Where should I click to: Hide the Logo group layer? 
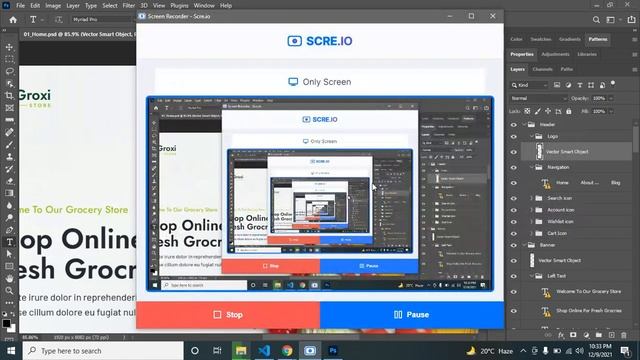click(x=513, y=136)
